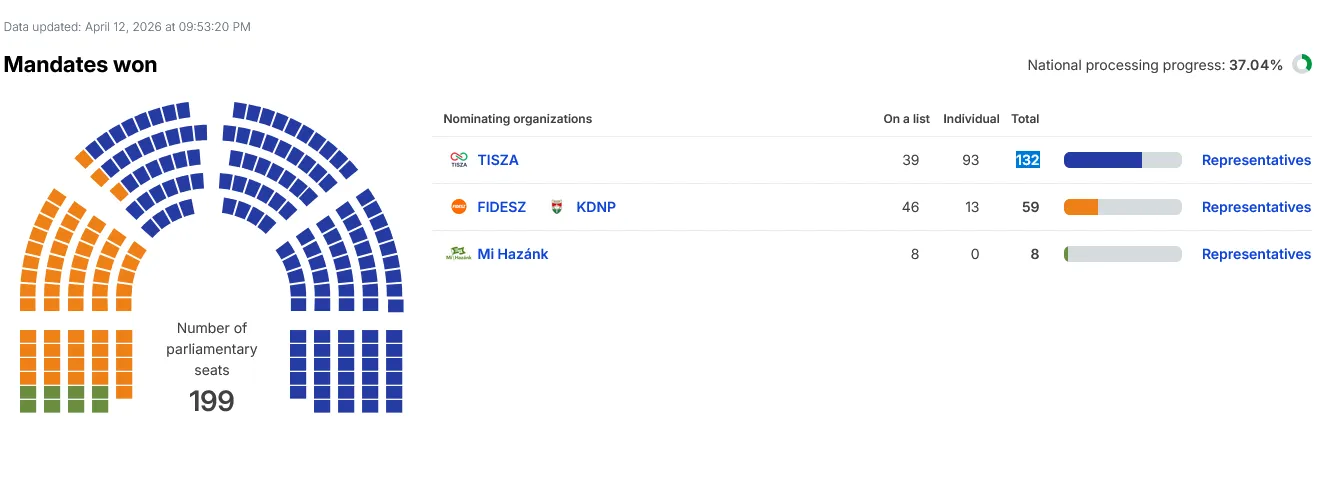Click the Mi Hazánk green progress bar
This screenshot has height=494, width=1339.
tap(1122, 254)
